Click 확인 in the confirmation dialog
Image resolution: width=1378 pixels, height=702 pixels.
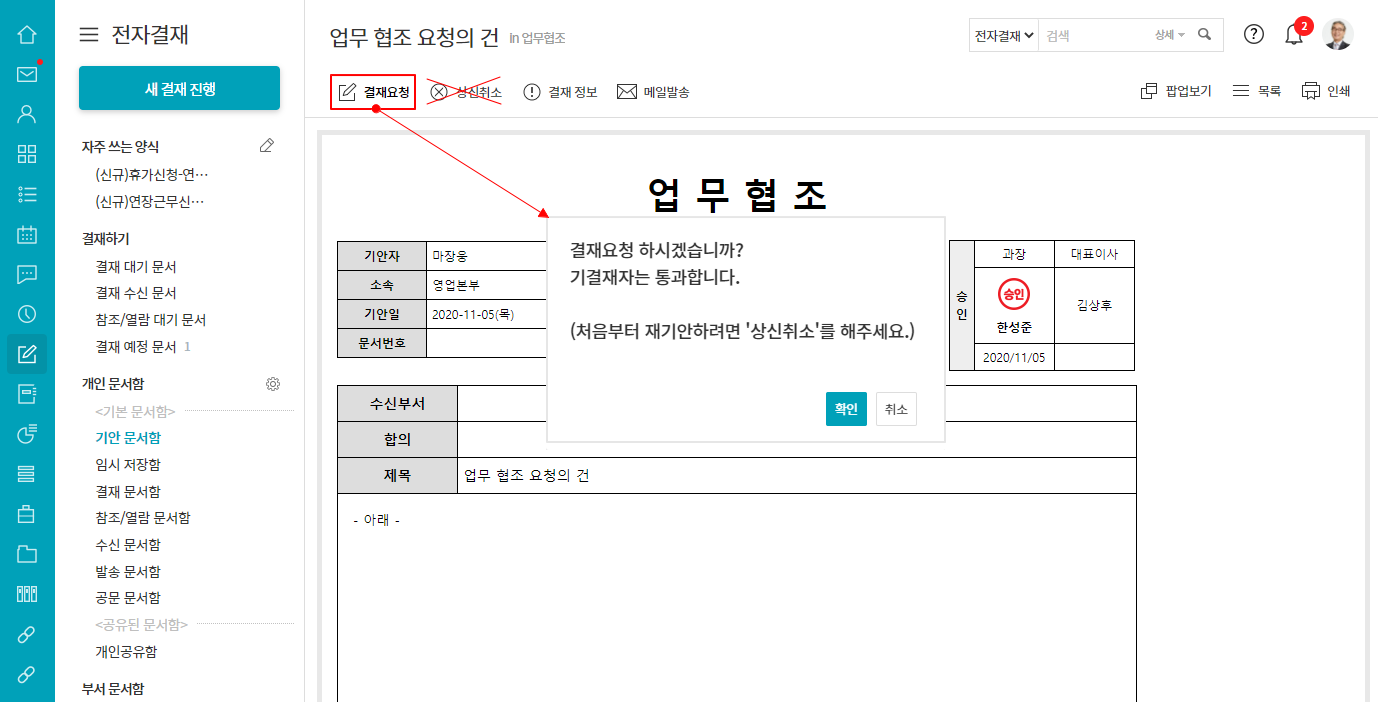click(846, 409)
